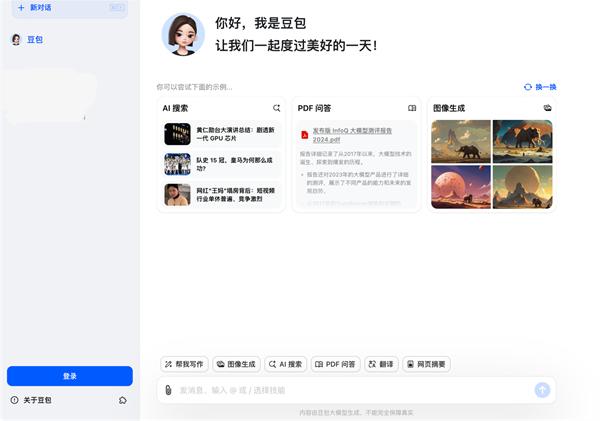The width and height of the screenshot is (600, 421).
Task: Click the AI 搜索 card search icon
Action: (276, 108)
